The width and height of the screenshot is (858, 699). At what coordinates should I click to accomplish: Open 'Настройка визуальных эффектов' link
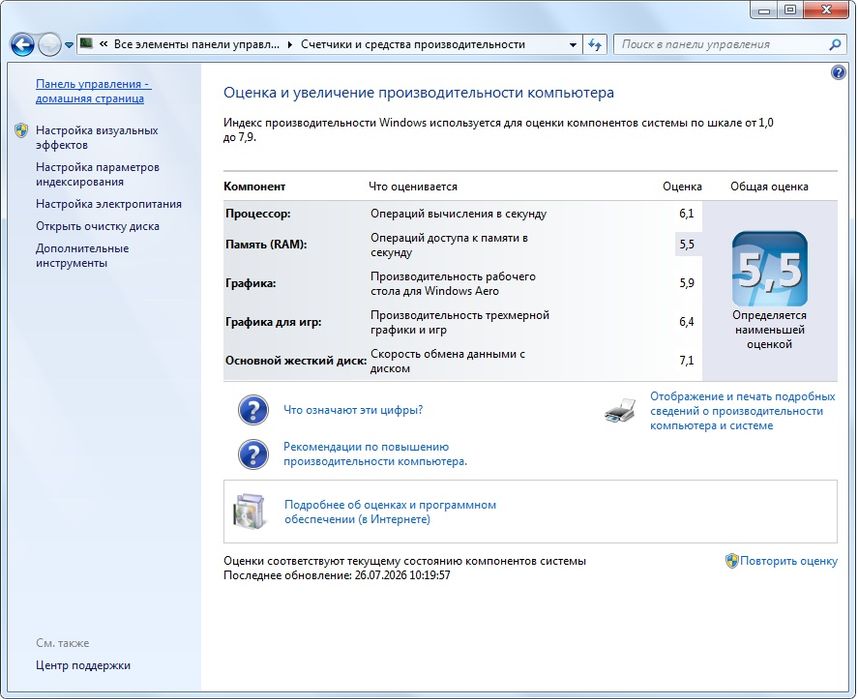pos(97,138)
